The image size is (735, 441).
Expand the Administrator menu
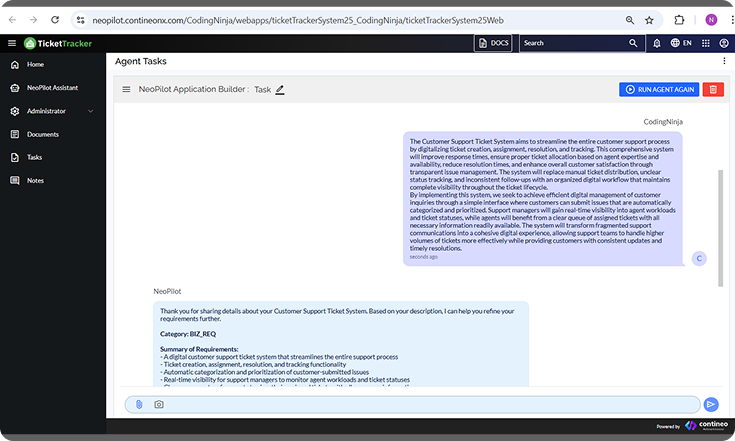tap(53, 111)
